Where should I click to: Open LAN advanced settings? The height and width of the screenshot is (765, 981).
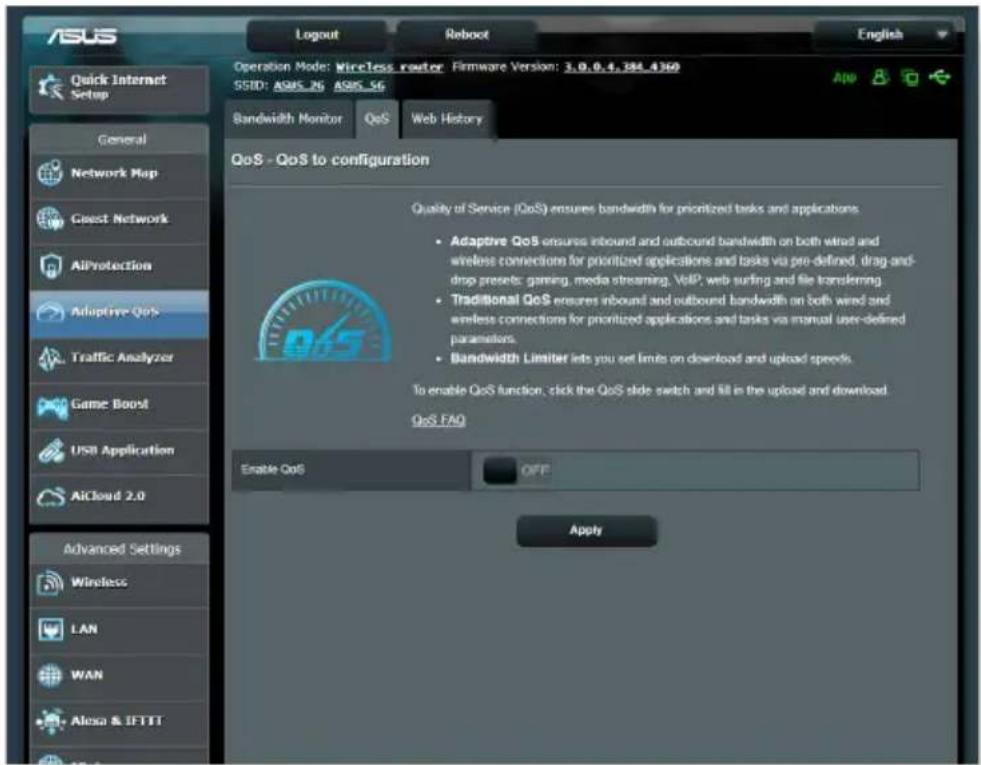119,629
